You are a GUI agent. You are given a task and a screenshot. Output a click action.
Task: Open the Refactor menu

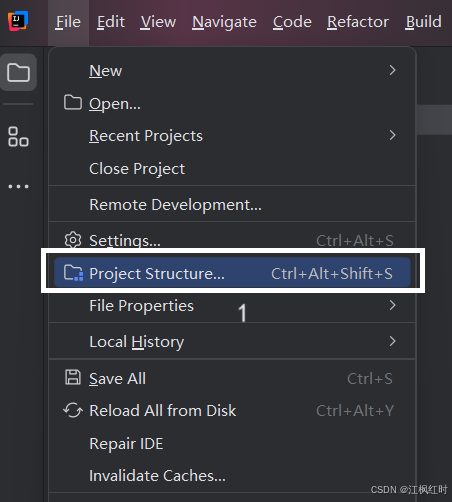(358, 22)
